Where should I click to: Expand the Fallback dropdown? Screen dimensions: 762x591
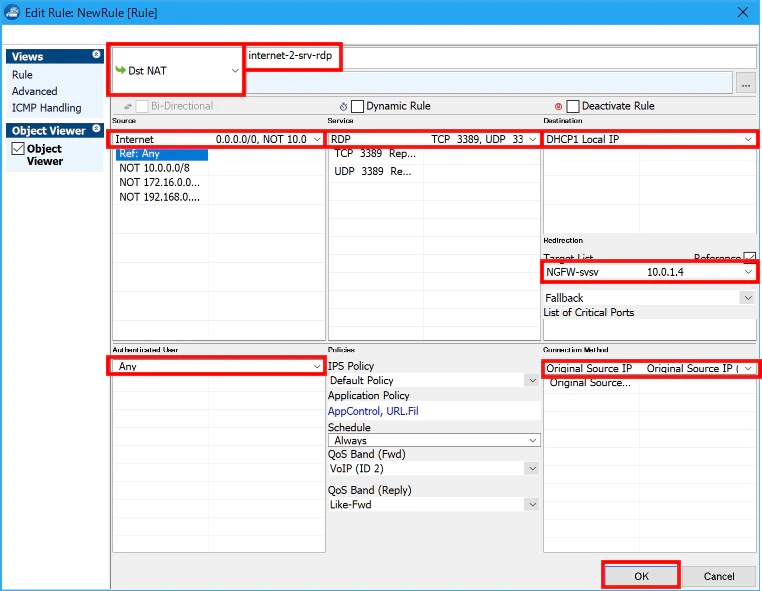(748, 297)
